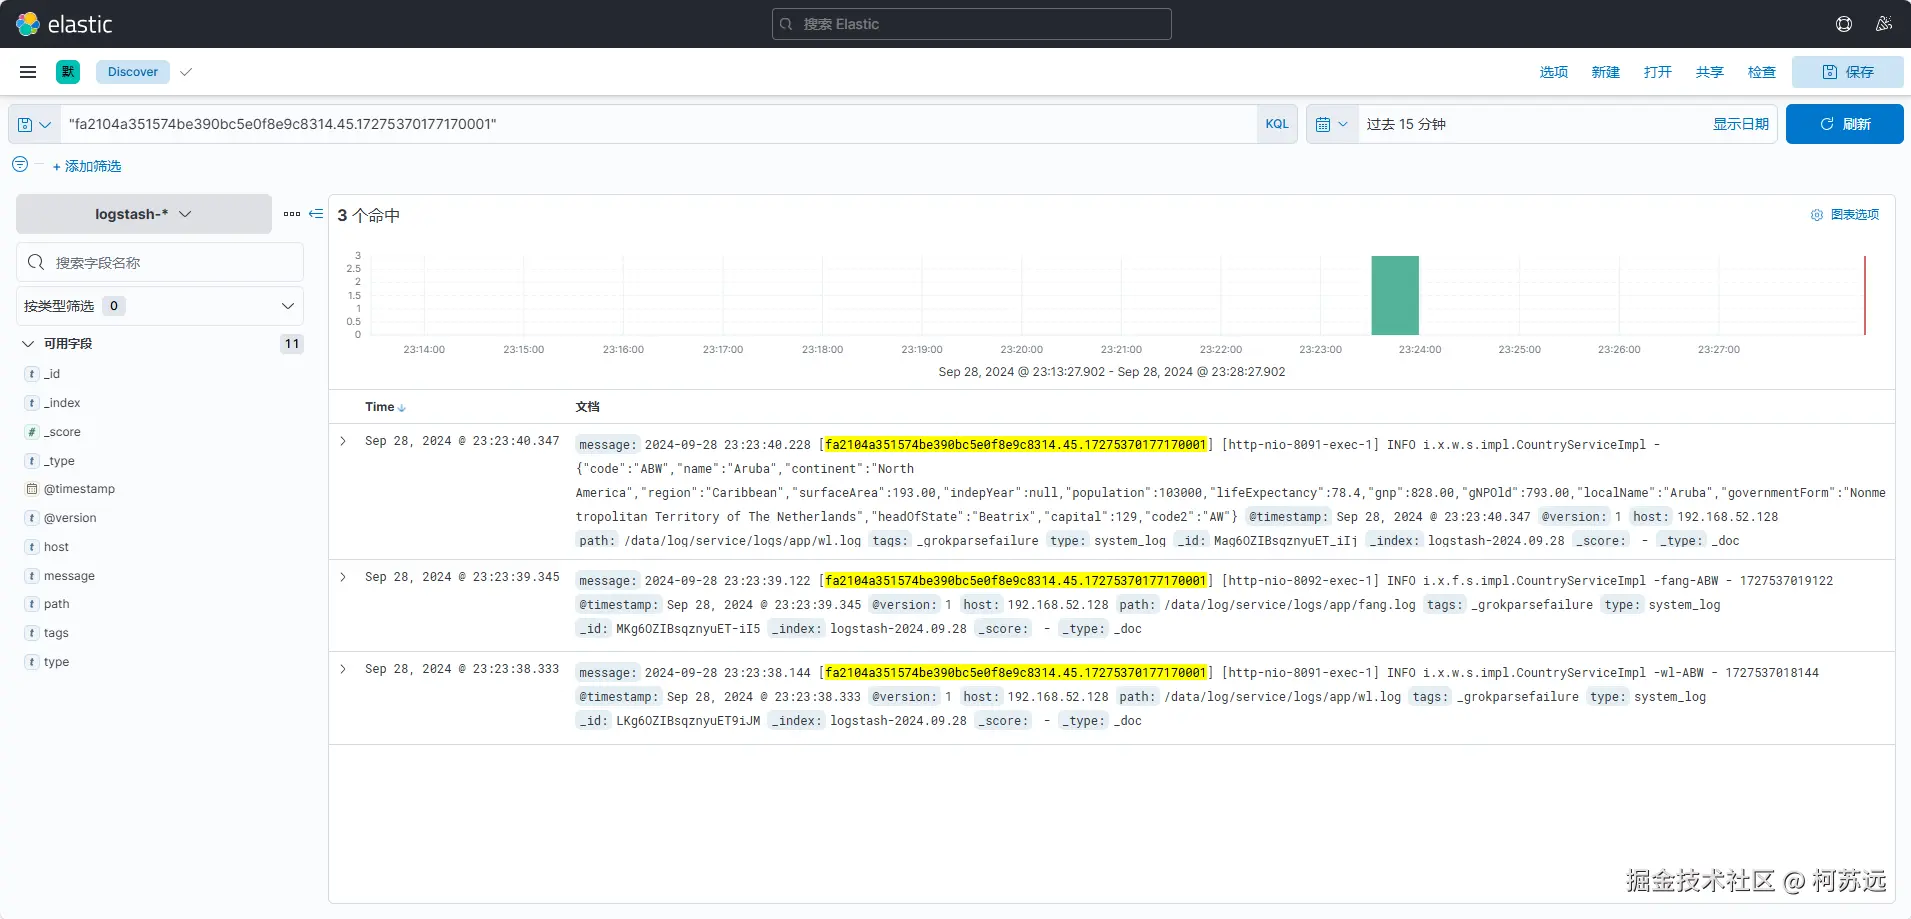Click the fang.log path value
The height and width of the screenshot is (919, 1911).
coord(1290,605)
